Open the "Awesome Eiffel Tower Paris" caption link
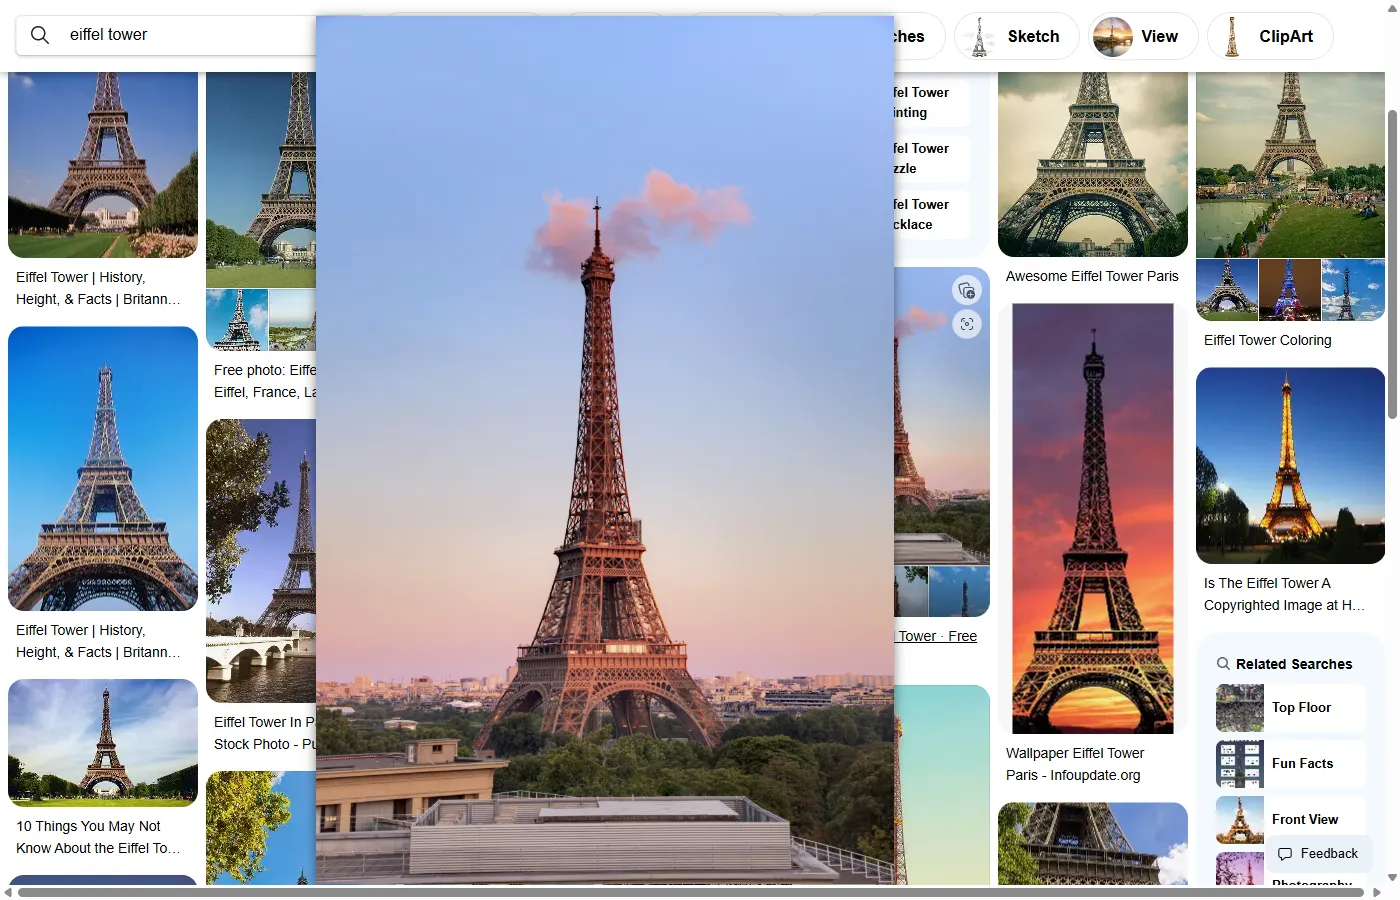 1092,276
